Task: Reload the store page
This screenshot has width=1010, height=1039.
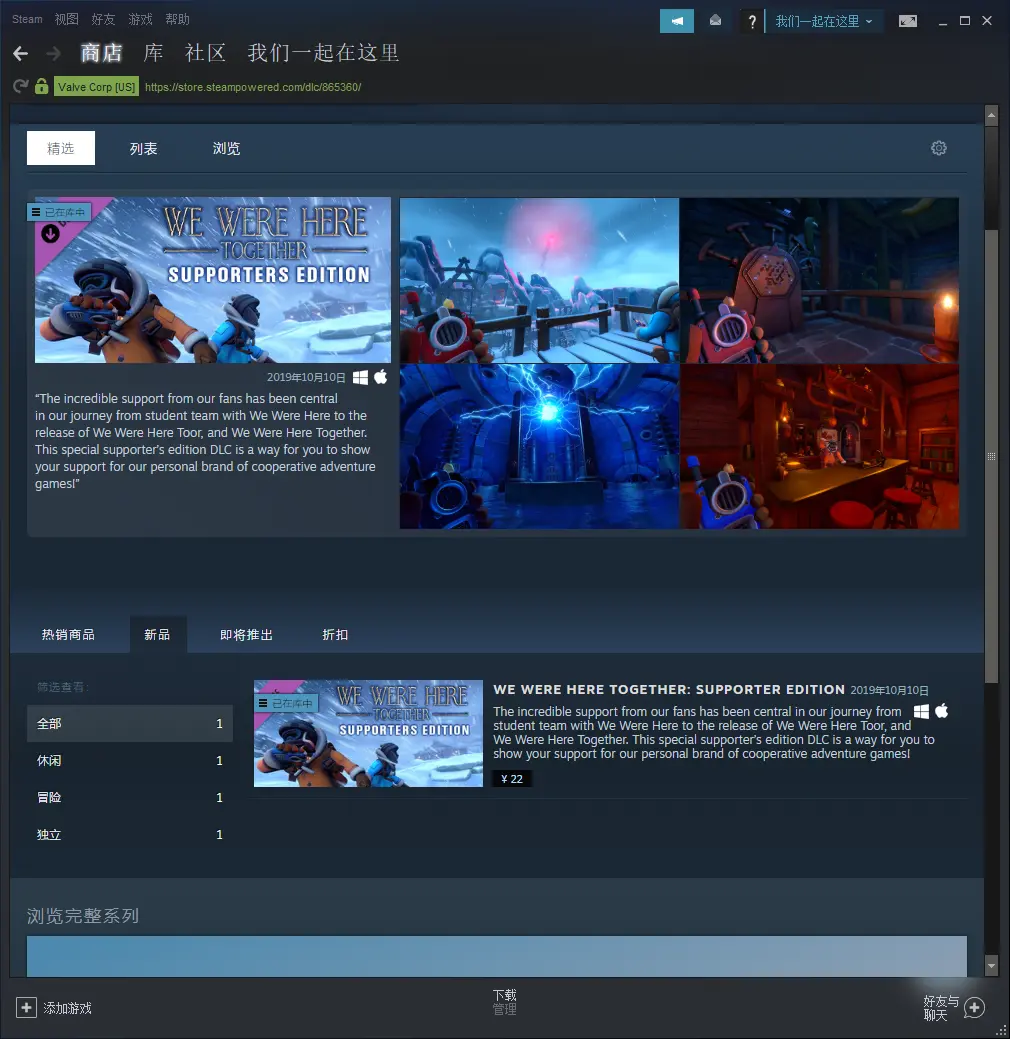Action: coord(21,87)
